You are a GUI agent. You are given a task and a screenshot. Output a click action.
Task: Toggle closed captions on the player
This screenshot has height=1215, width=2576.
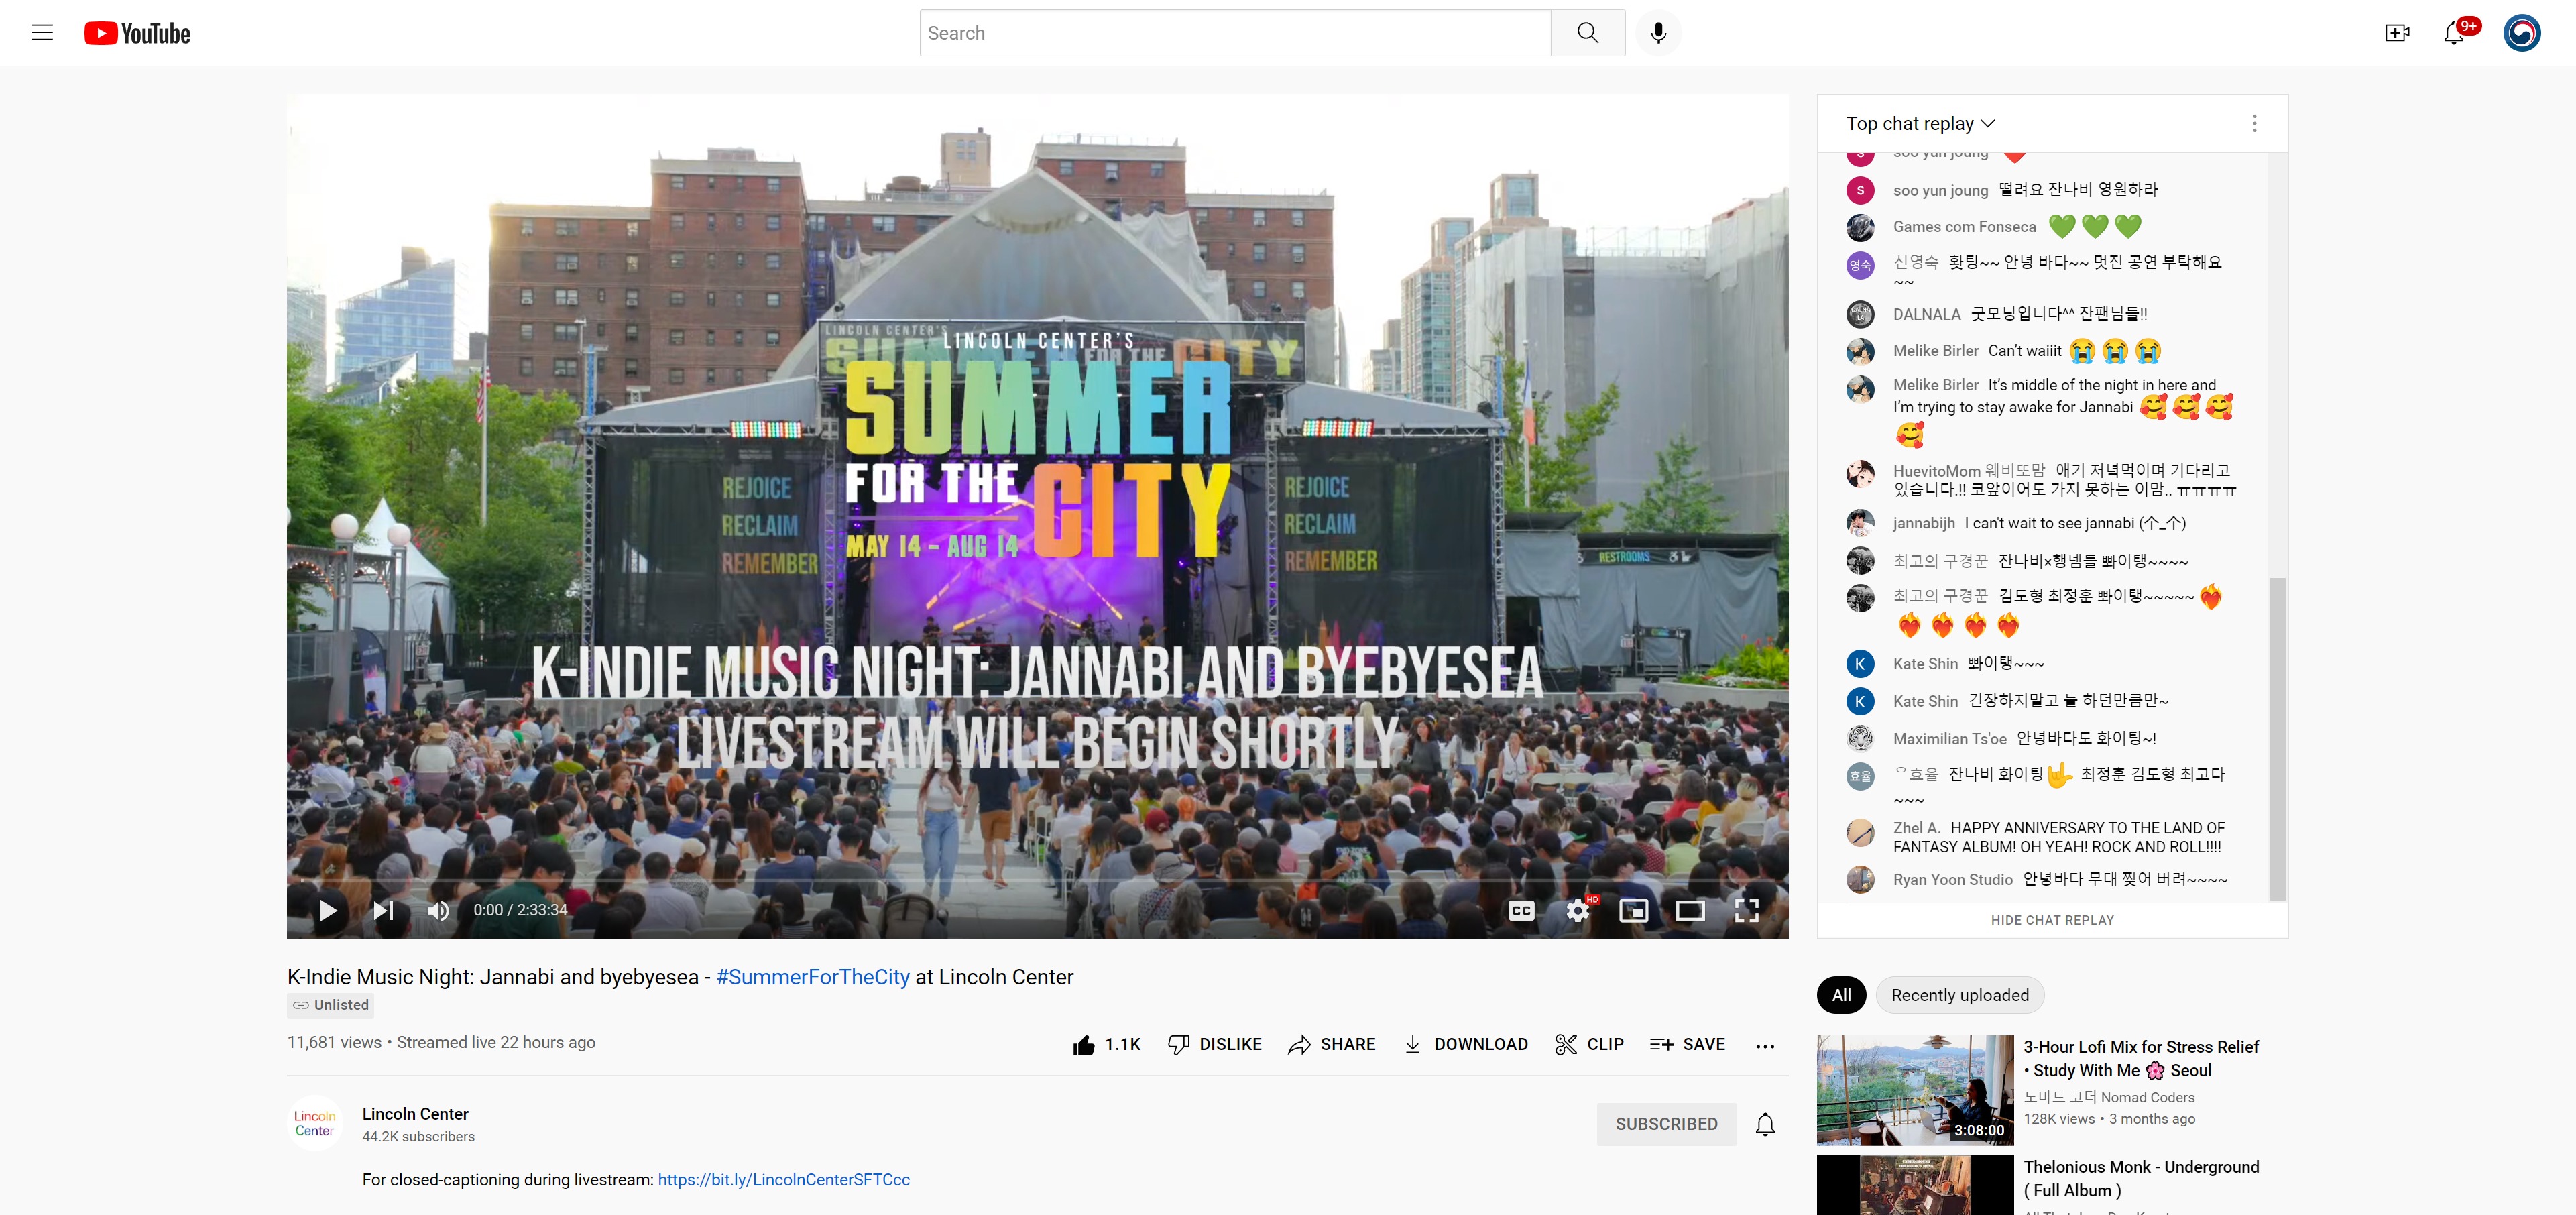pyautogui.click(x=1521, y=910)
